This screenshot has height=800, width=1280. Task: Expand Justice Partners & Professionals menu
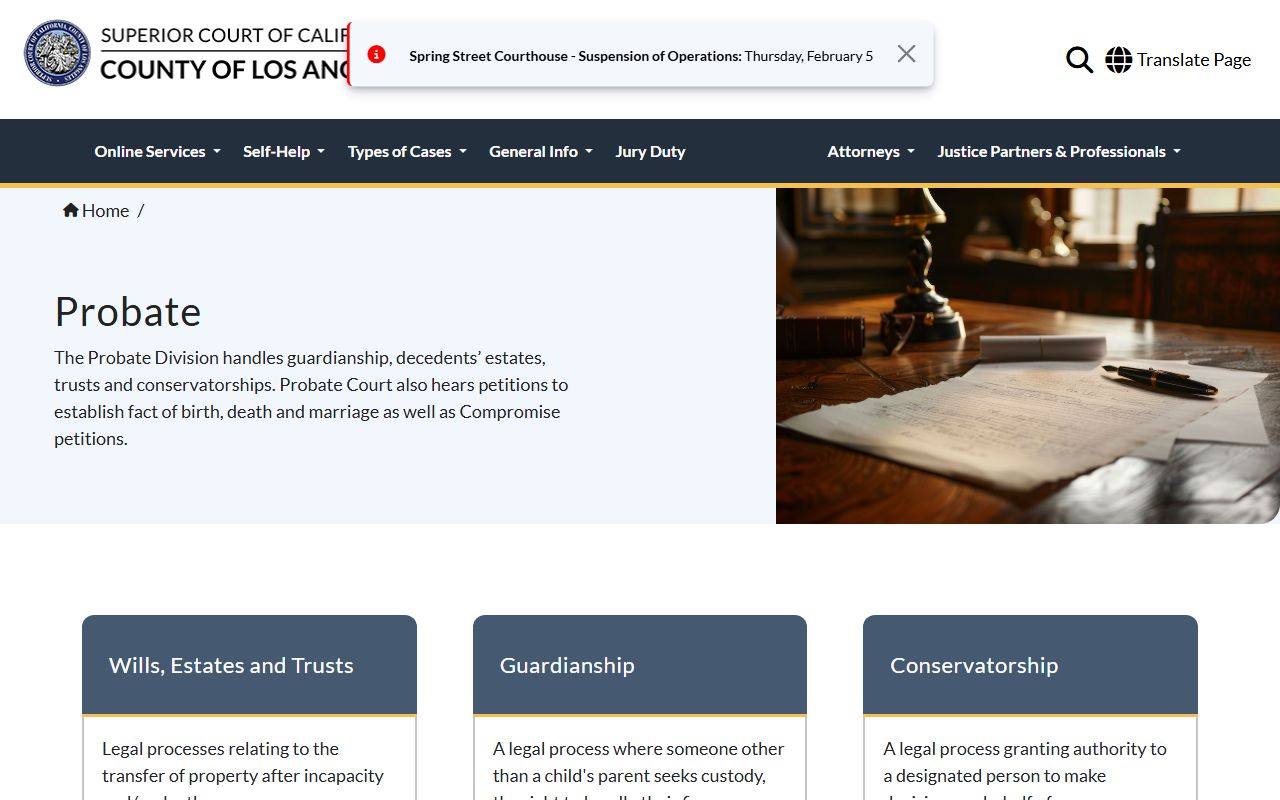click(1059, 152)
